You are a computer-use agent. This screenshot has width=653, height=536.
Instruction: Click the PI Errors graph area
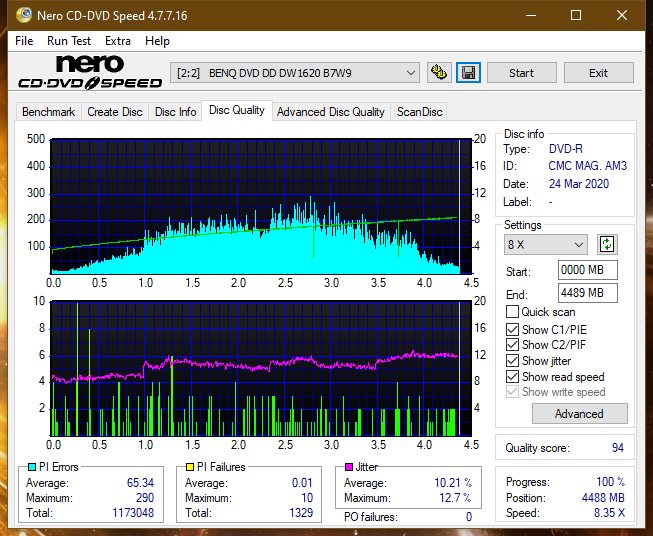click(261, 206)
